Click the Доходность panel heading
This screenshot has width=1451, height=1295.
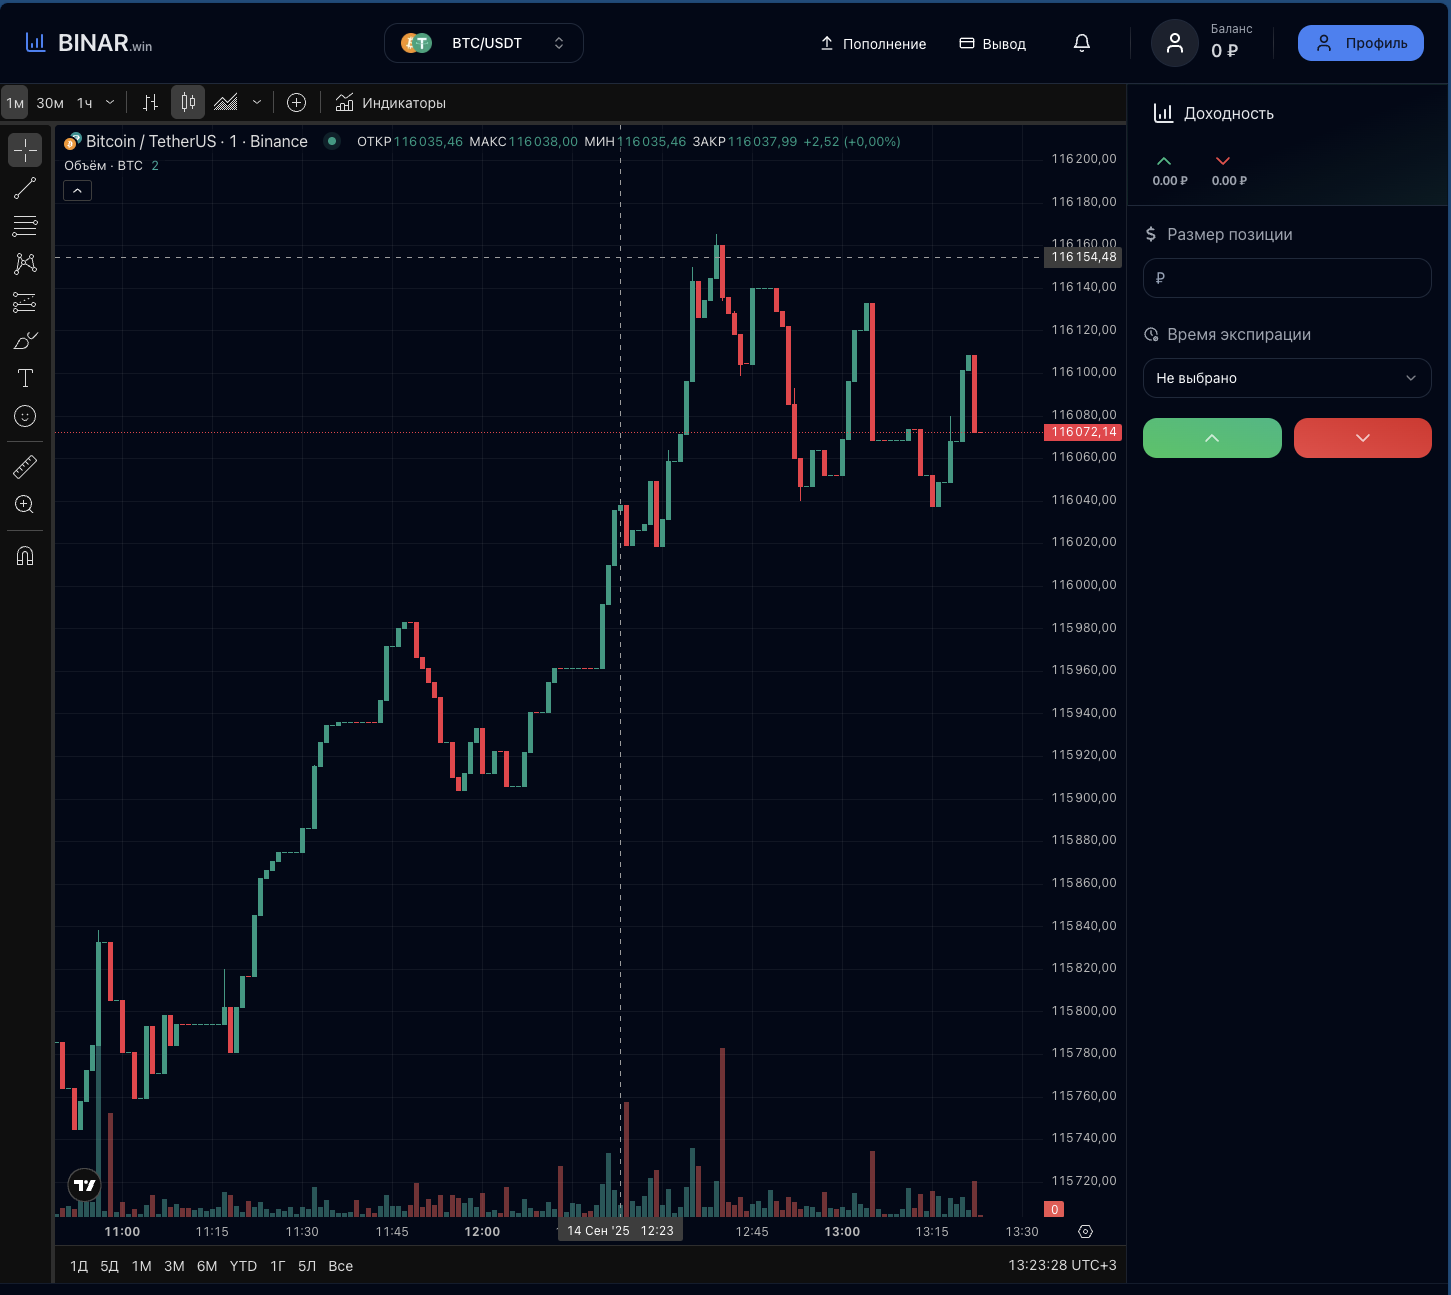[1229, 113]
